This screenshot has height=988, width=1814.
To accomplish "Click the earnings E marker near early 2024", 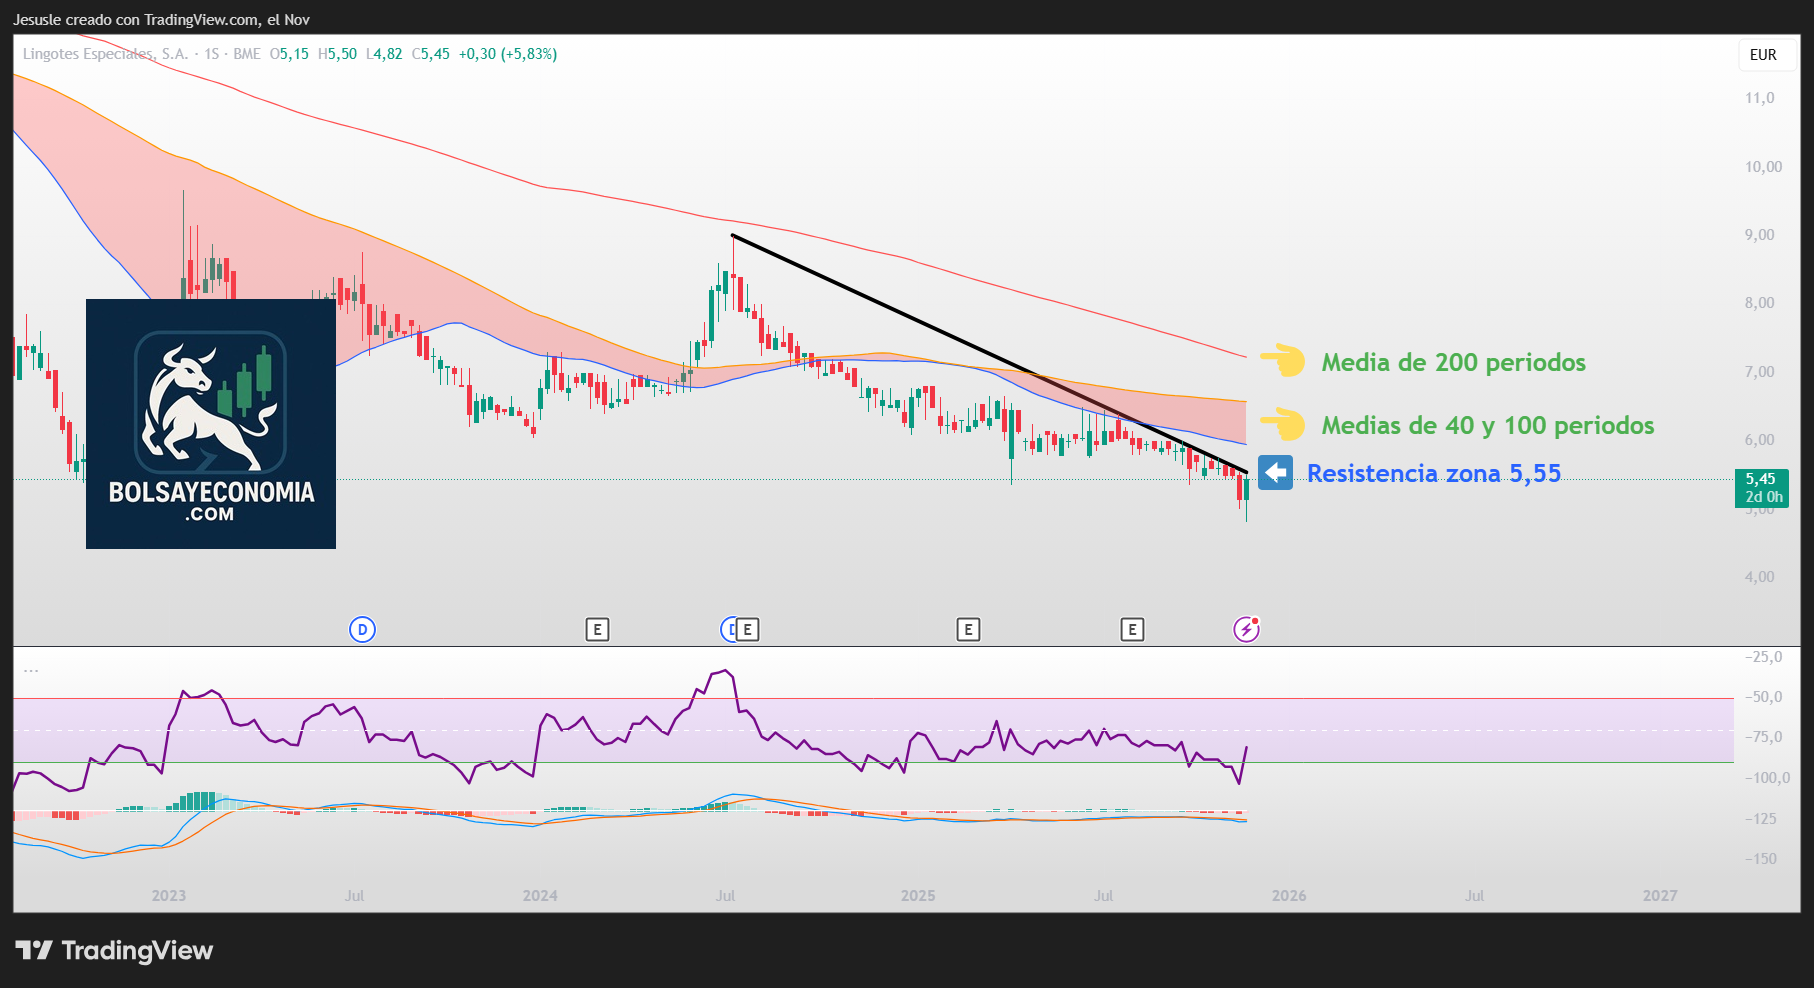I will click(x=597, y=629).
